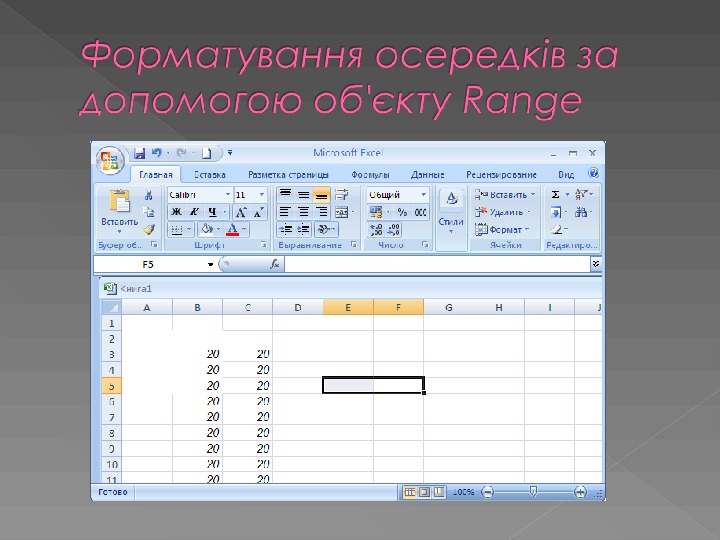Switch to Page Layout view
720x540 pixels.
(425, 492)
